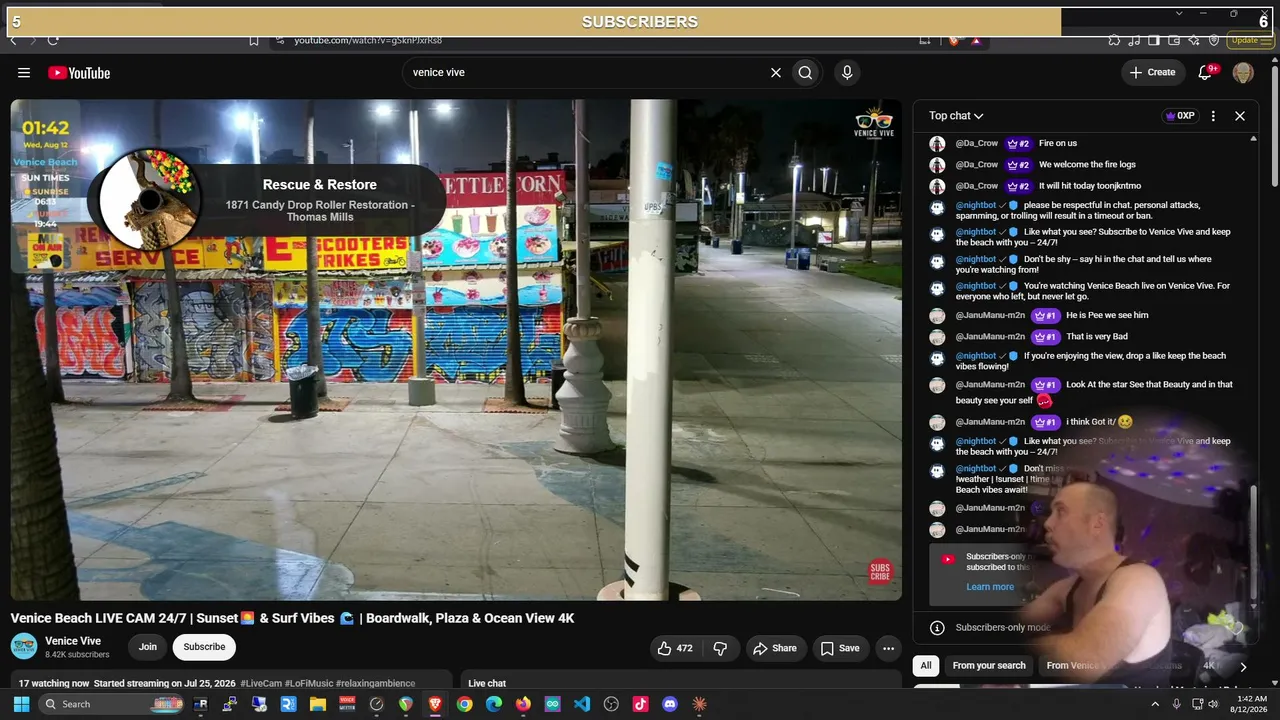The height and width of the screenshot is (720, 1280).
Task: Click the Subscribe watermark on the video
Action: click(x=880, y=572)
